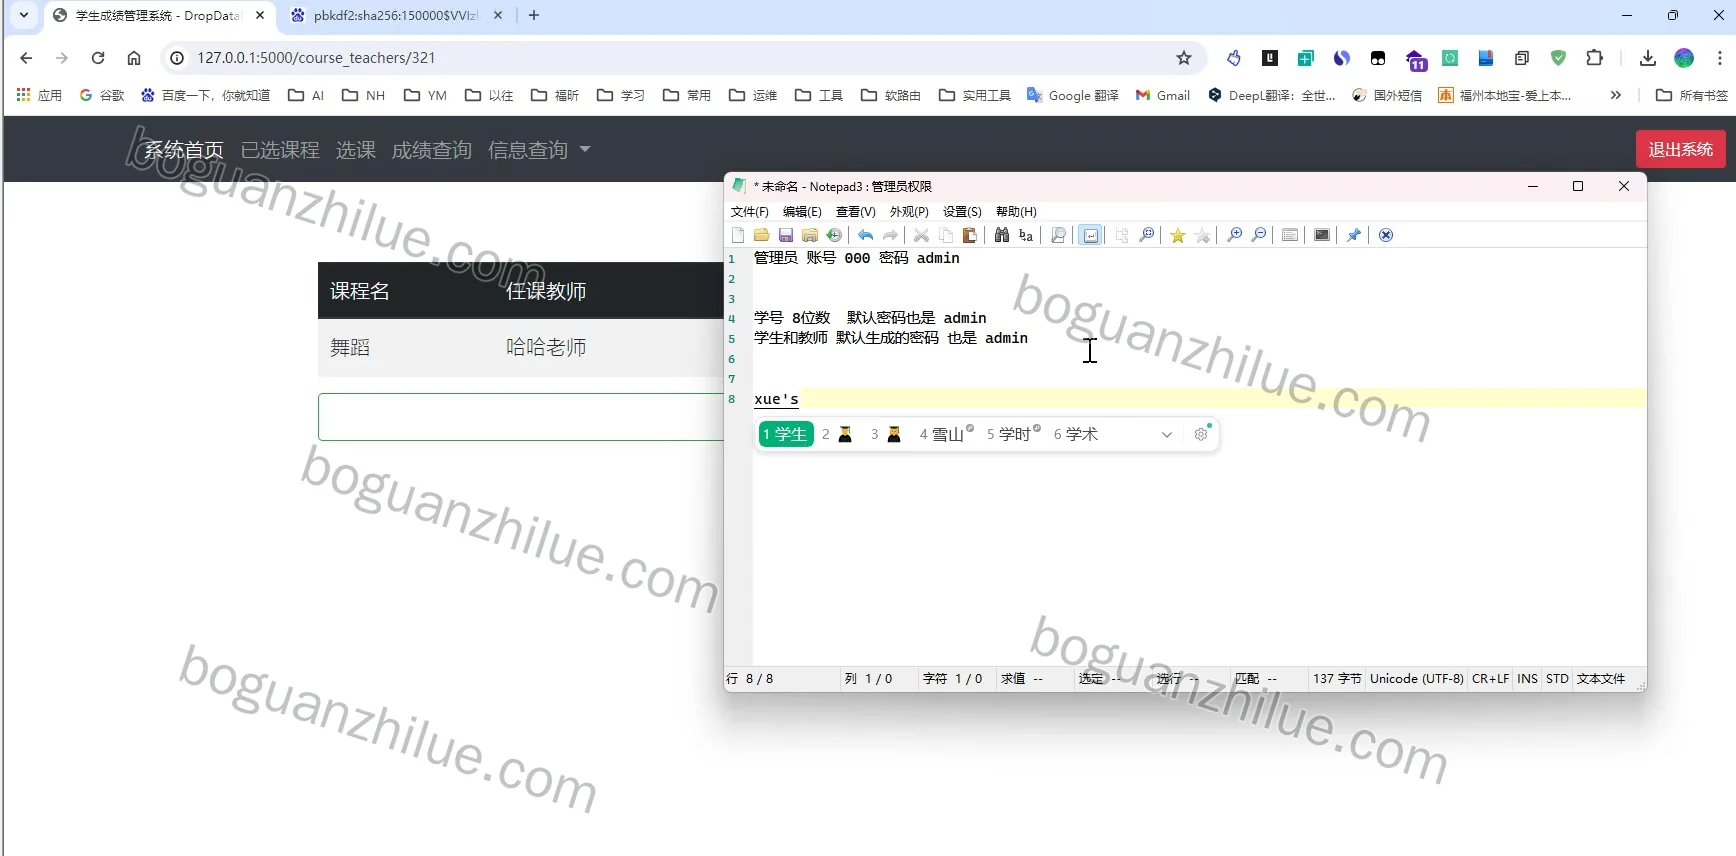The width and height of the screenshot is (1736, 856).
Task: Cut selection with Notepad3 scissors icon
Action: click(x=922, y=235)
